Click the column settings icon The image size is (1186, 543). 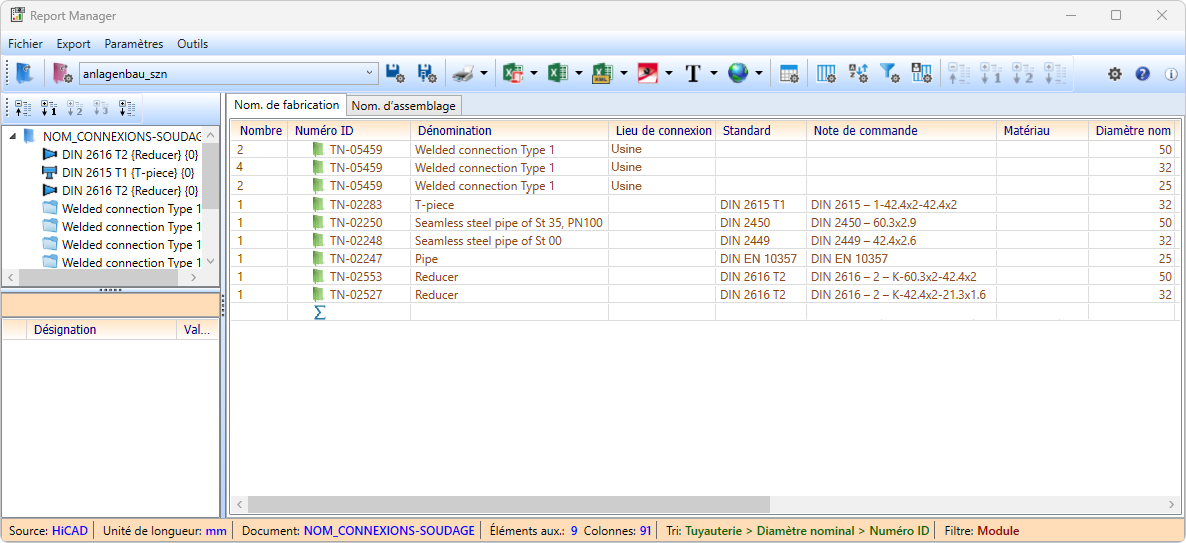point(826,73)
